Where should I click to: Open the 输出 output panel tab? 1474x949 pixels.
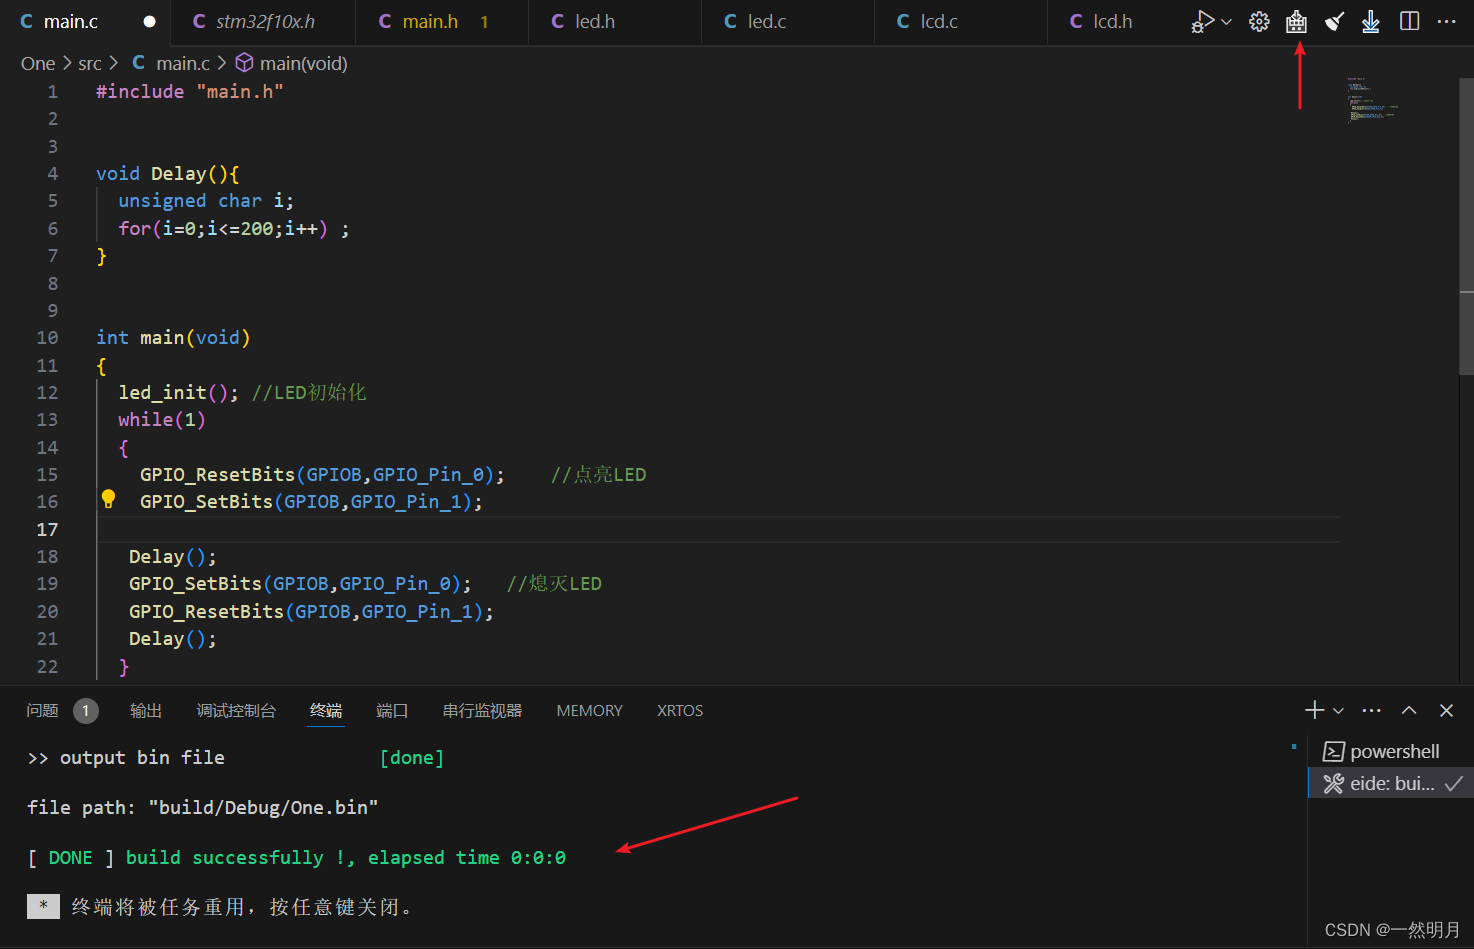click(146, 711)
